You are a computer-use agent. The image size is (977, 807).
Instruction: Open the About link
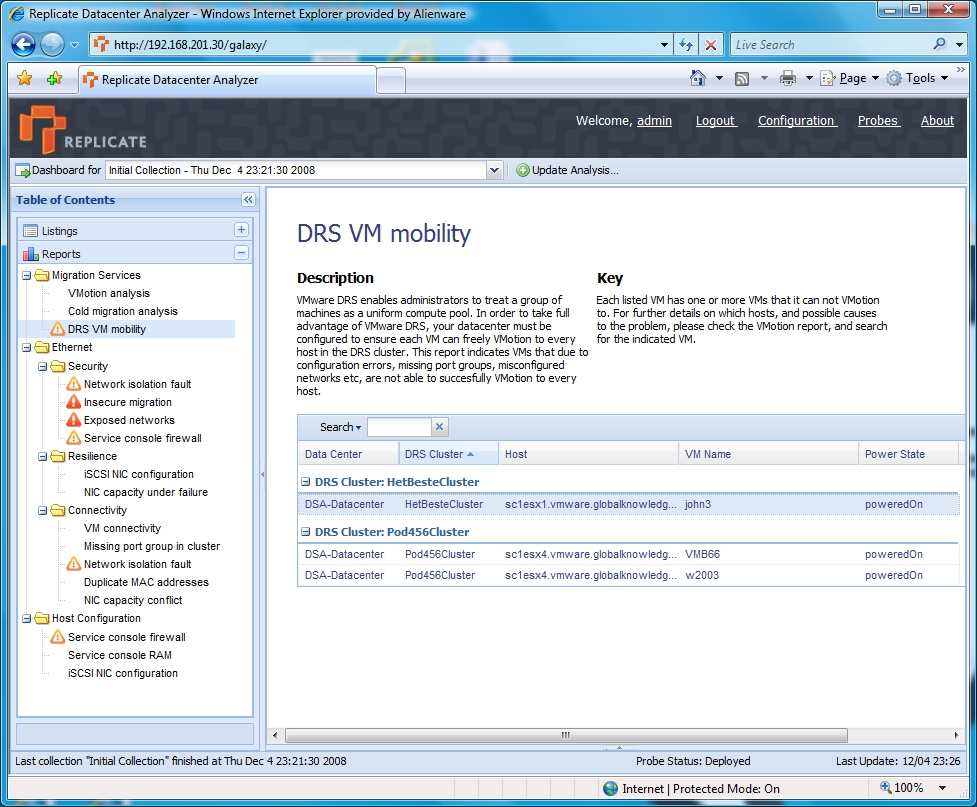[937, 121]
